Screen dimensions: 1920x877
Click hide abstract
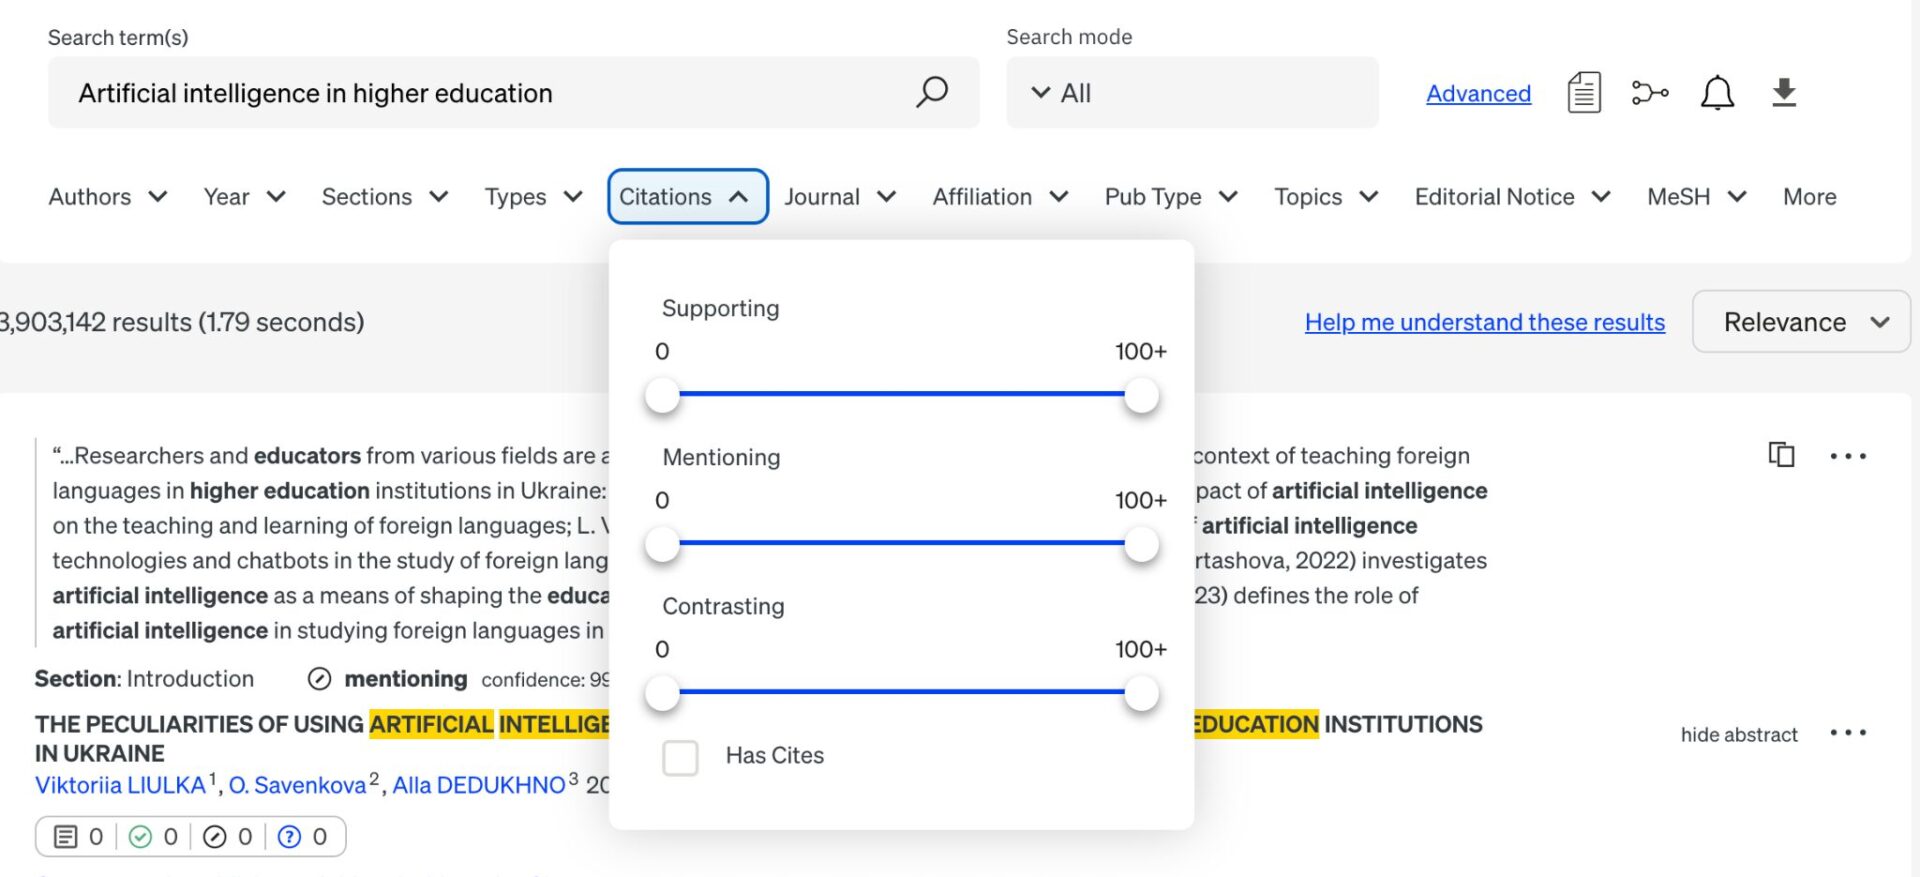[x=1738, y=735]
